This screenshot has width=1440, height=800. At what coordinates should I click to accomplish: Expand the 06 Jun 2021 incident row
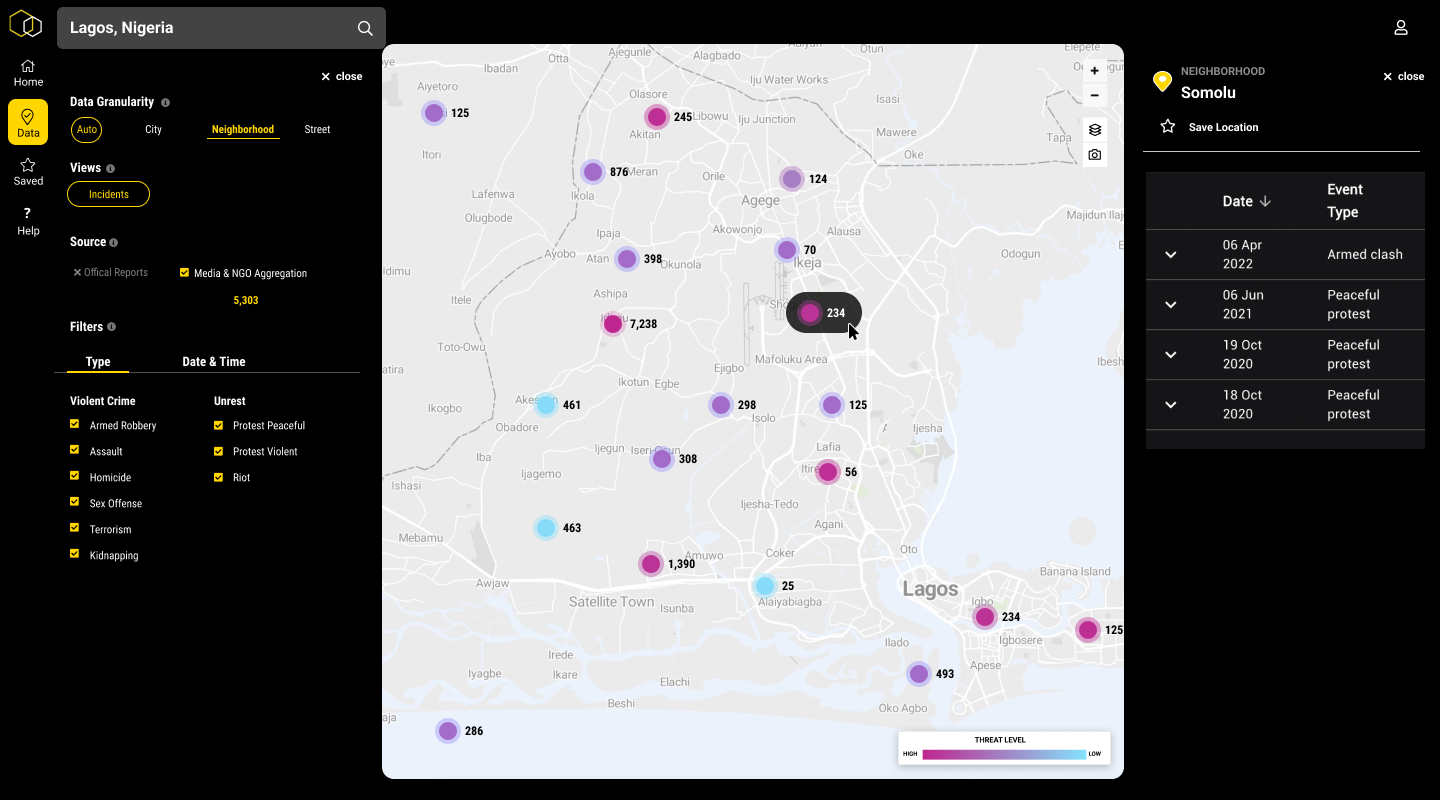(1171, 304)
